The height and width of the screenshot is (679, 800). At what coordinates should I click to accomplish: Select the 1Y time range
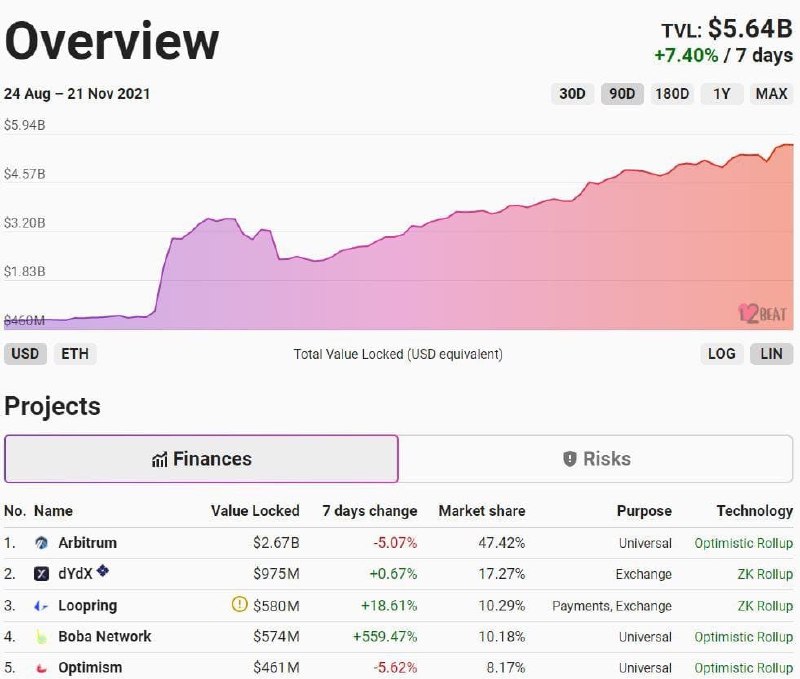(721, 94)
